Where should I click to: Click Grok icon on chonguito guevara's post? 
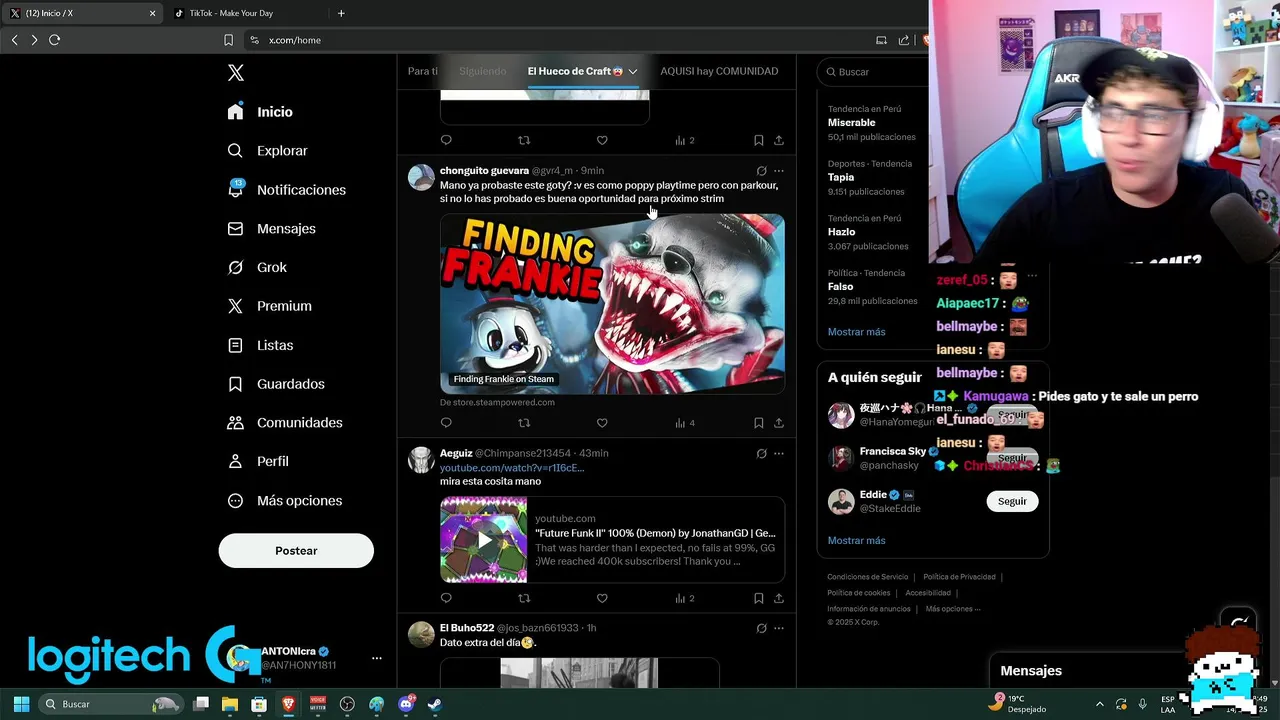point(761,171)
